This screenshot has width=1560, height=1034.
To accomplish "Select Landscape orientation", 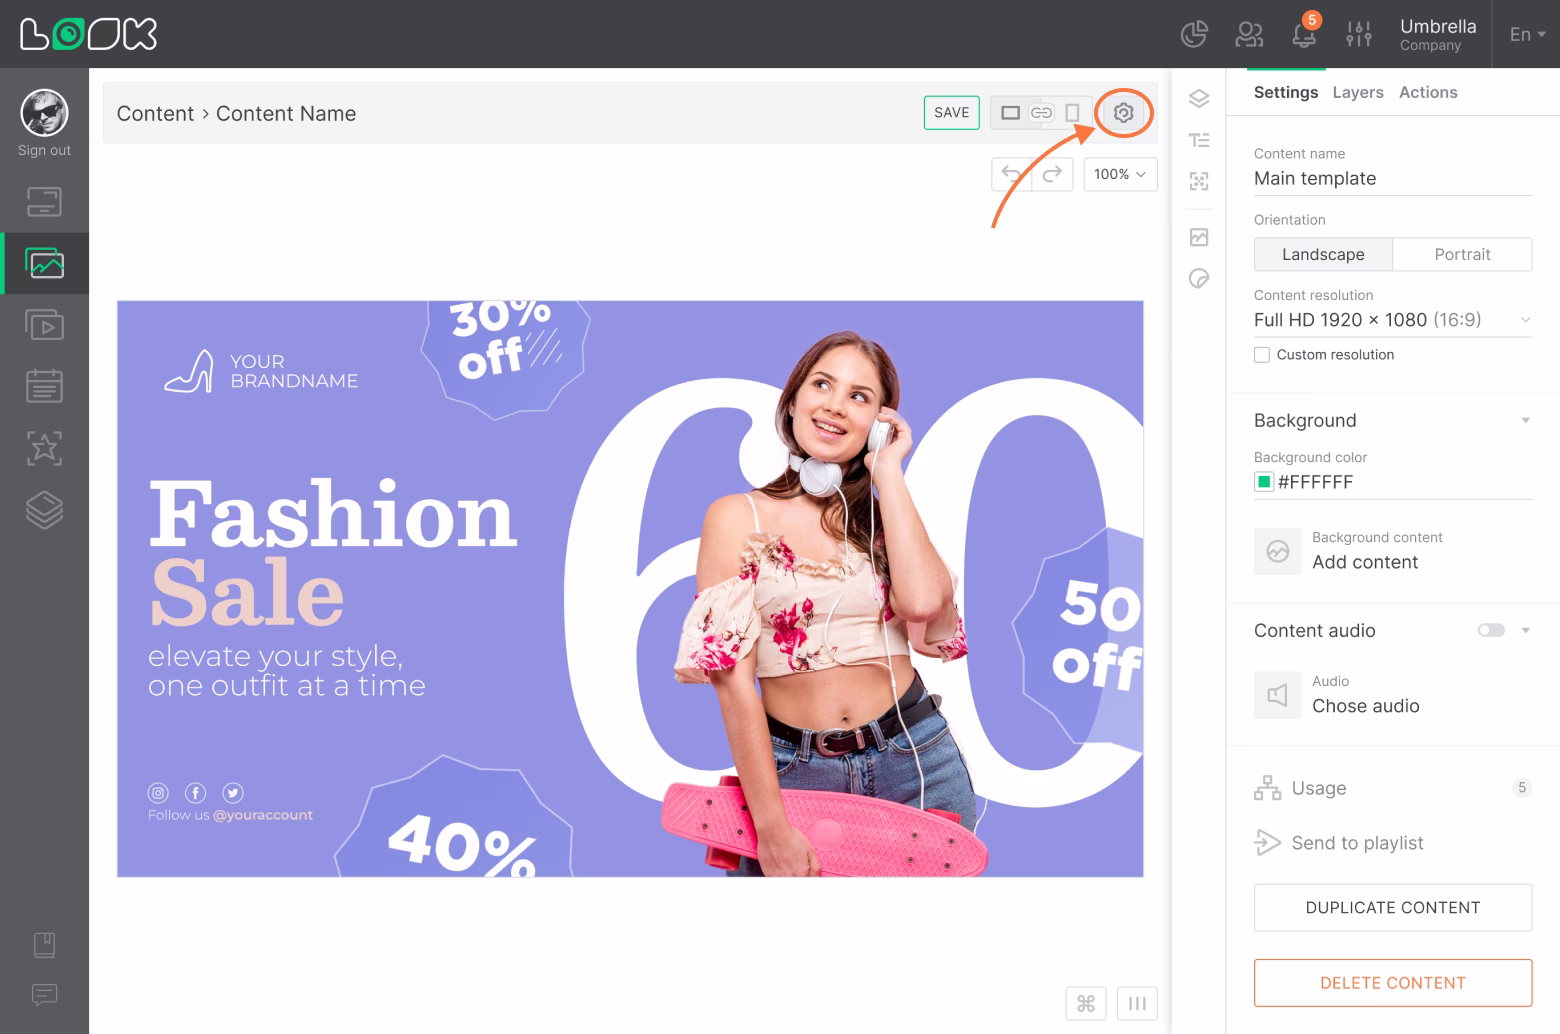I will point(1323,254).
